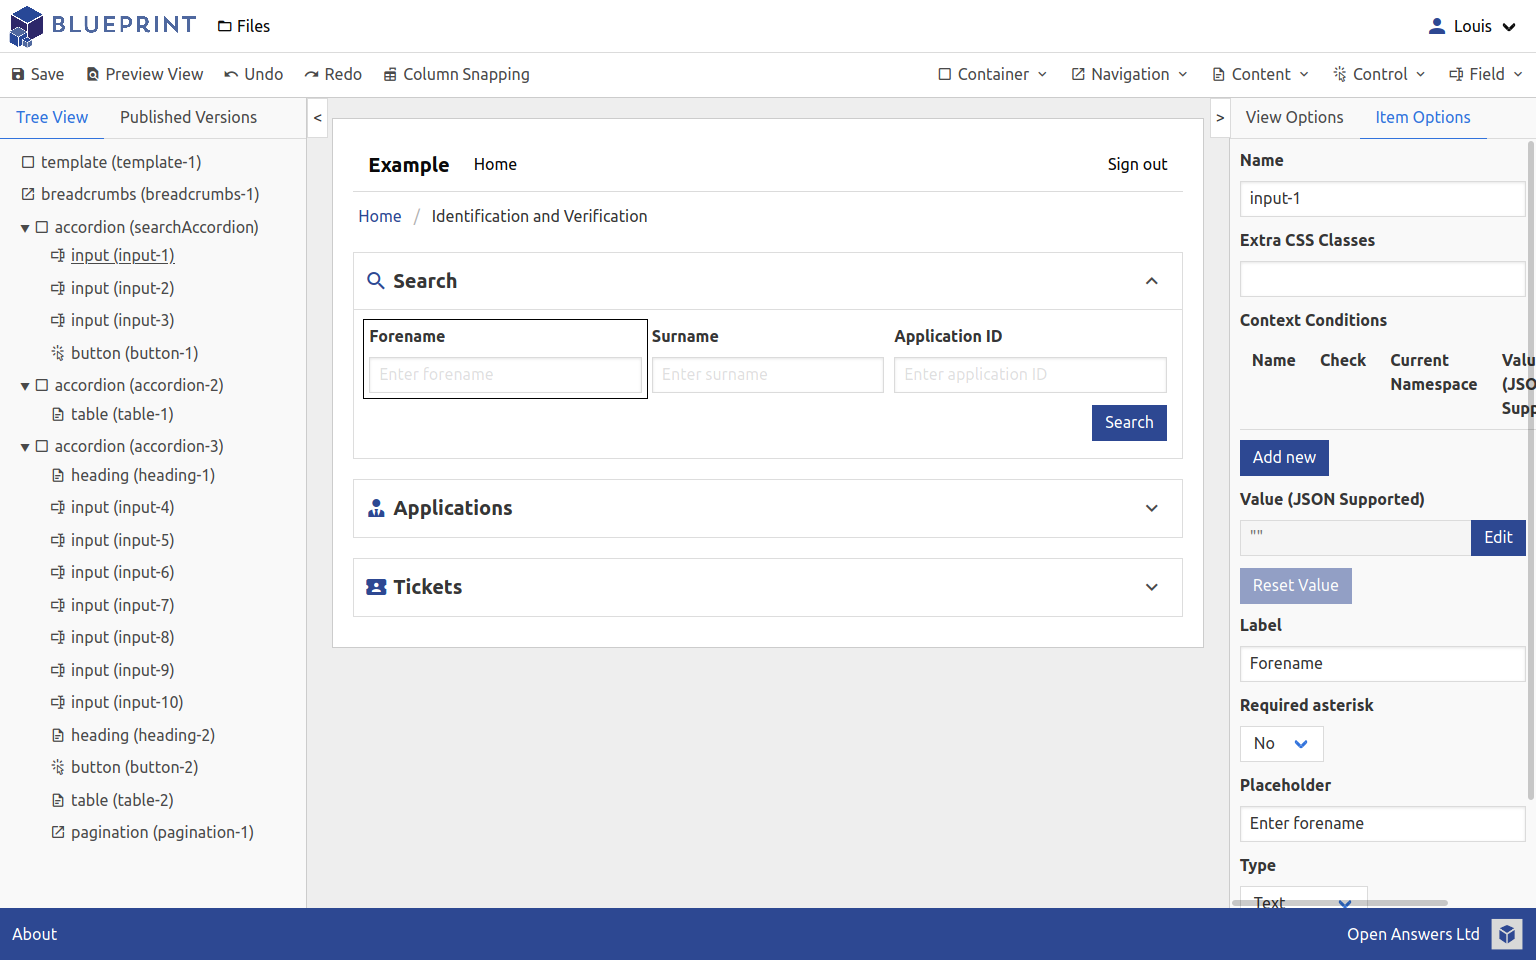Screen dimensions: 1536x960
Task: Click the Enter surname input field
Action: click(x=767, y=374)
